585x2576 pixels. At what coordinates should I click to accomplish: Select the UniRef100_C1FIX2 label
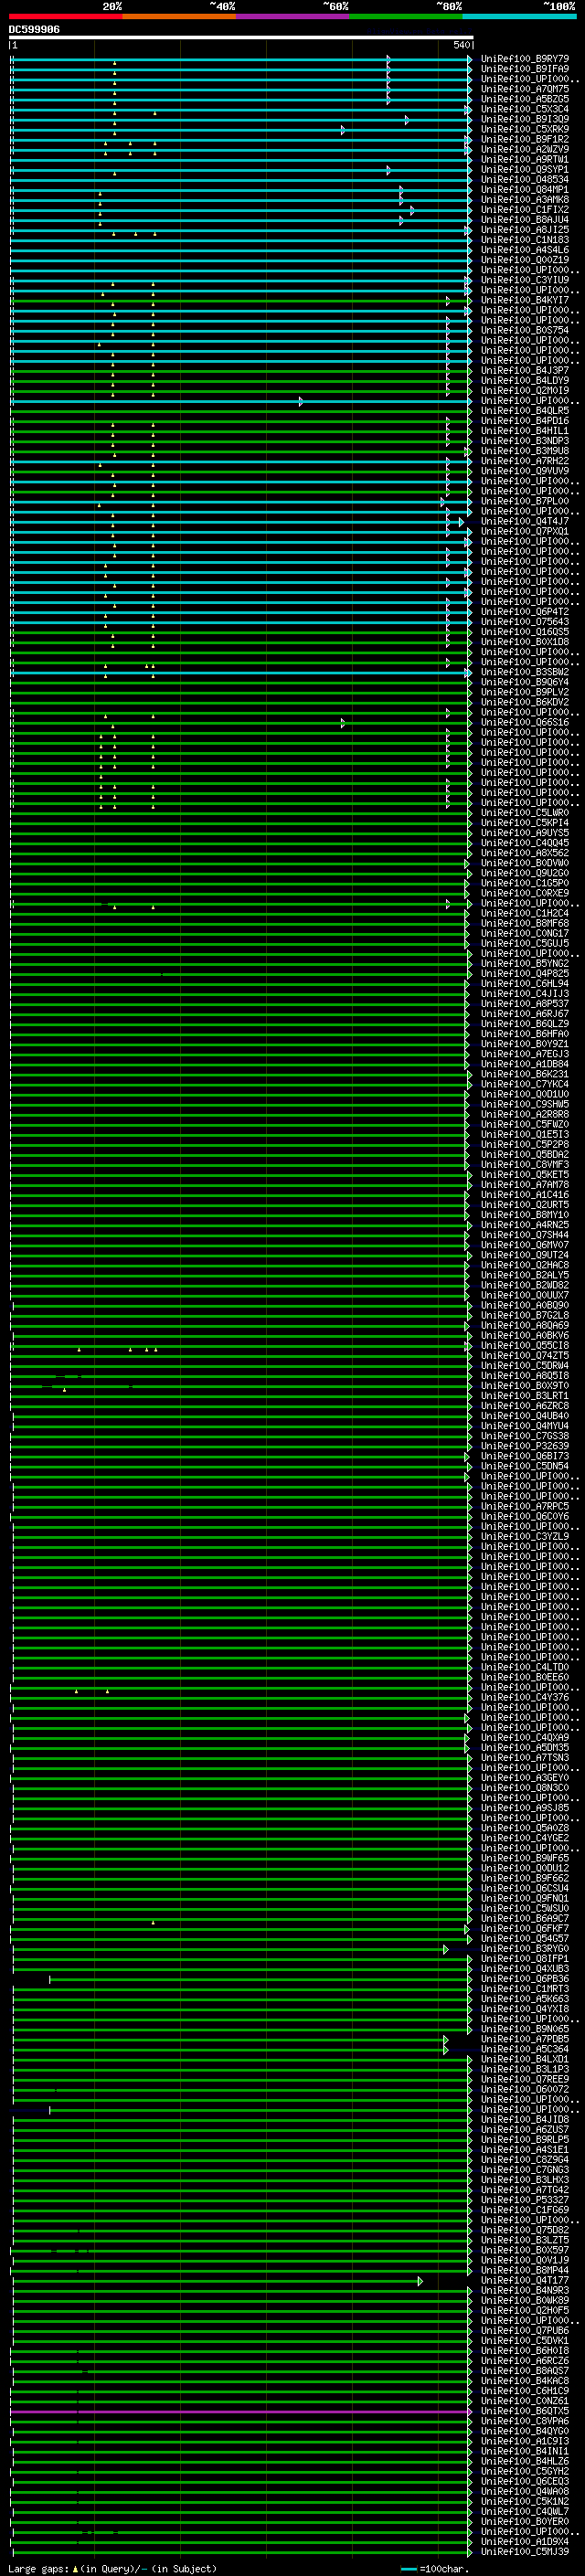click(x=525, y=210)
